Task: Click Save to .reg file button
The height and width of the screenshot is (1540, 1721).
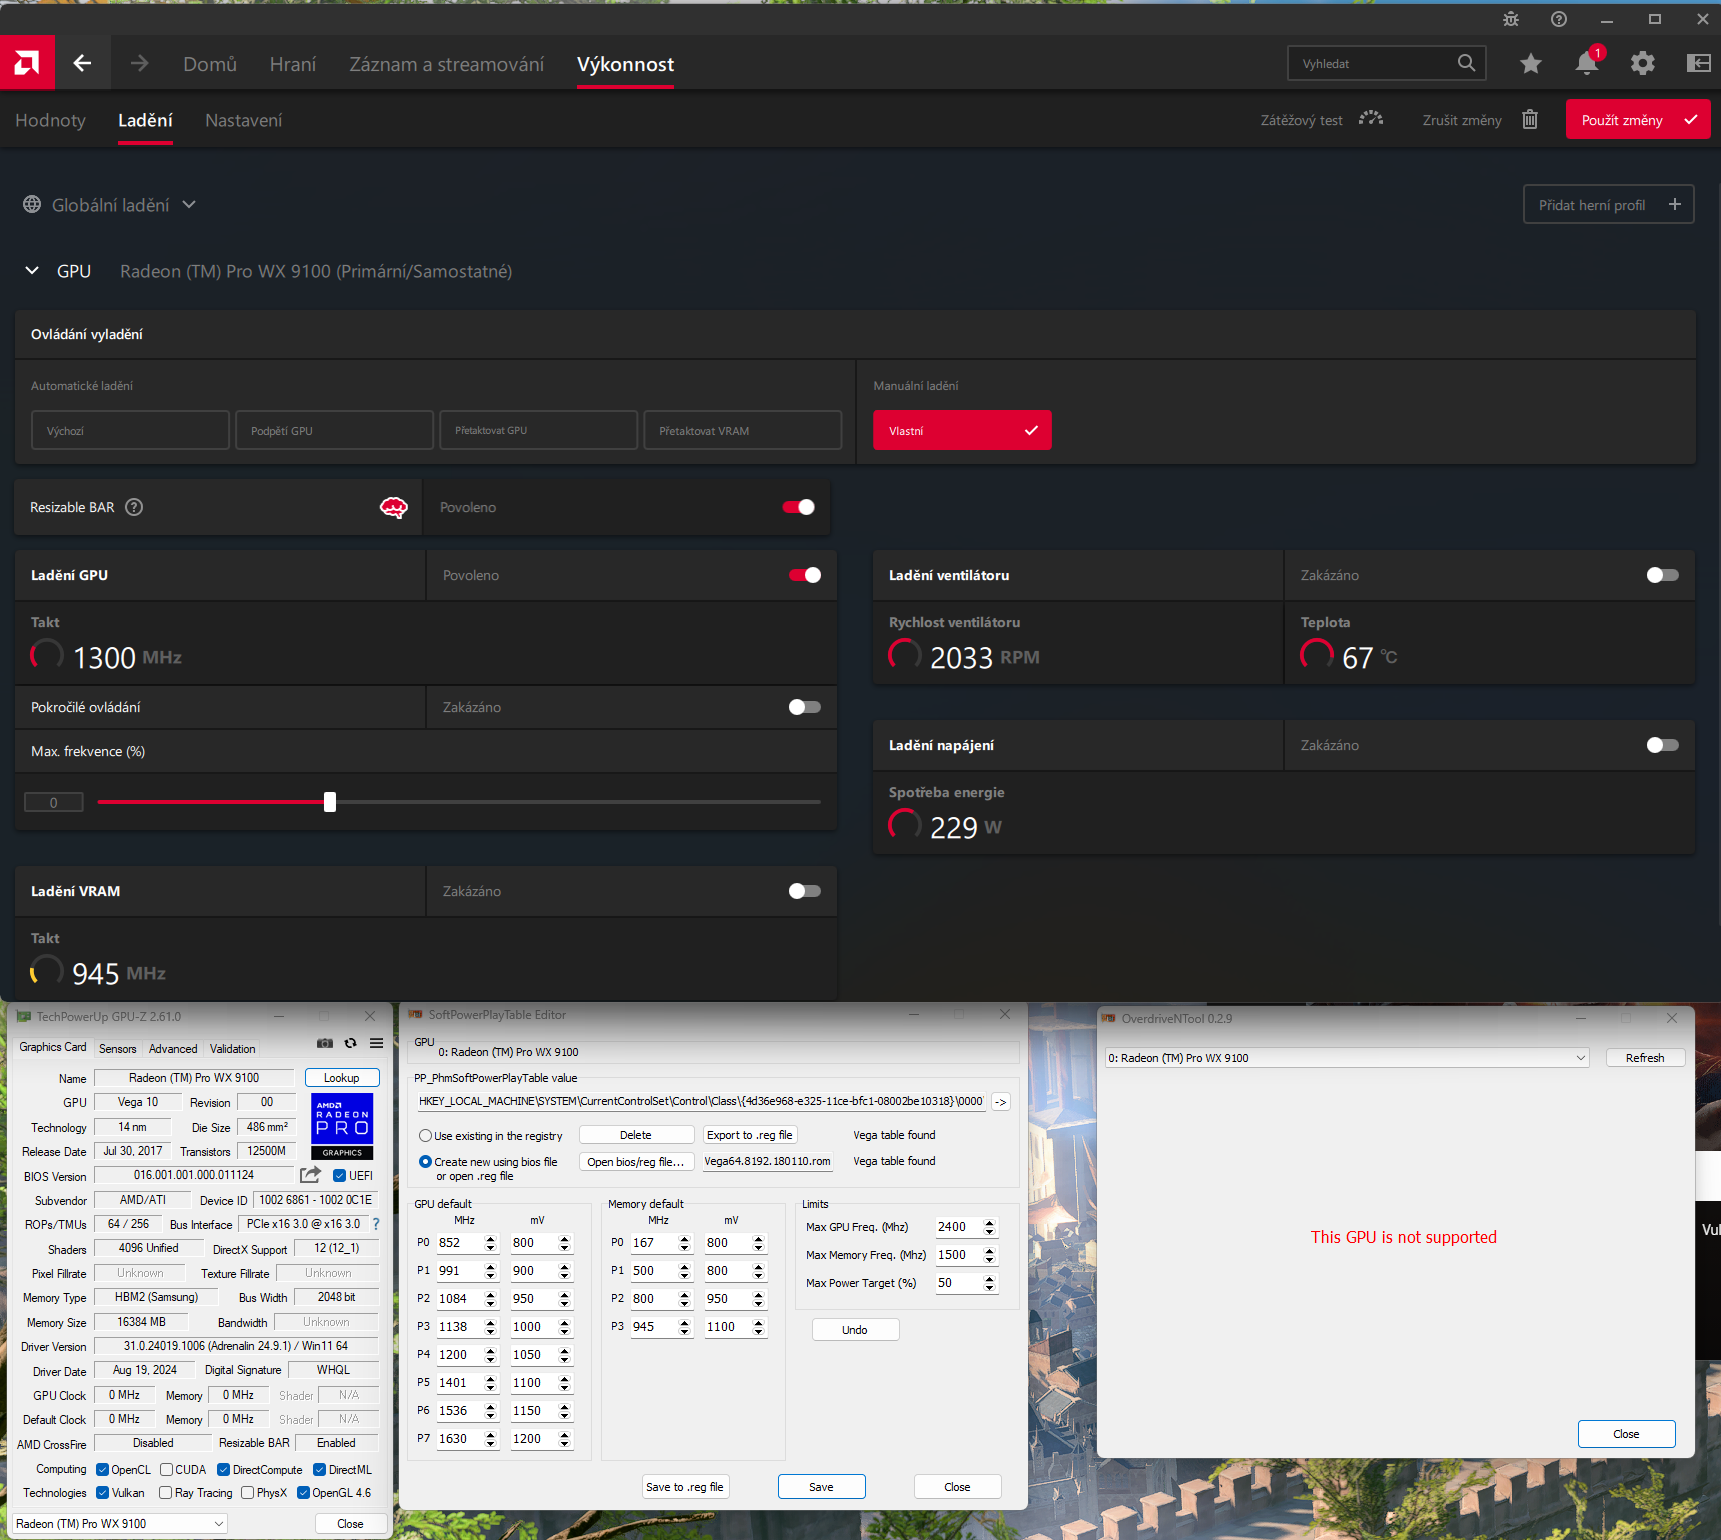Action: (685, 1487)
